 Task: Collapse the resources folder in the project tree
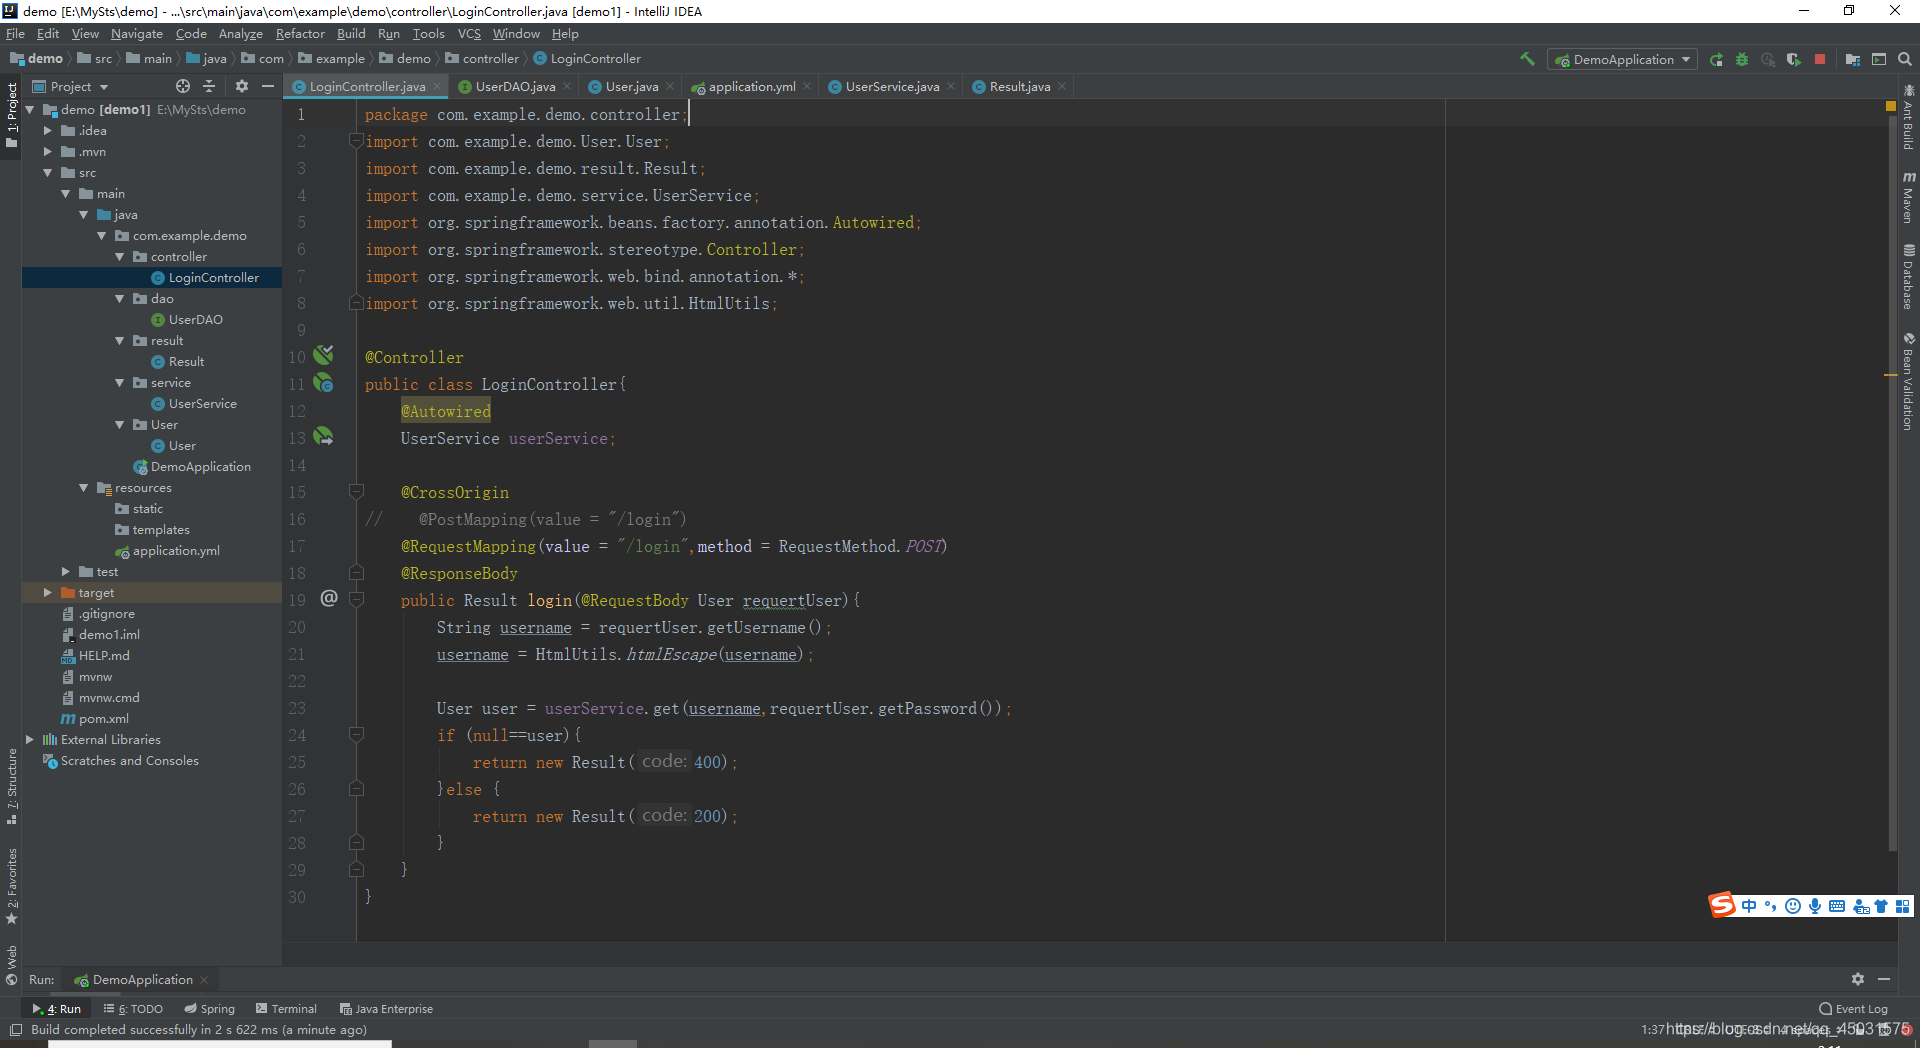(x=83, y=487)
